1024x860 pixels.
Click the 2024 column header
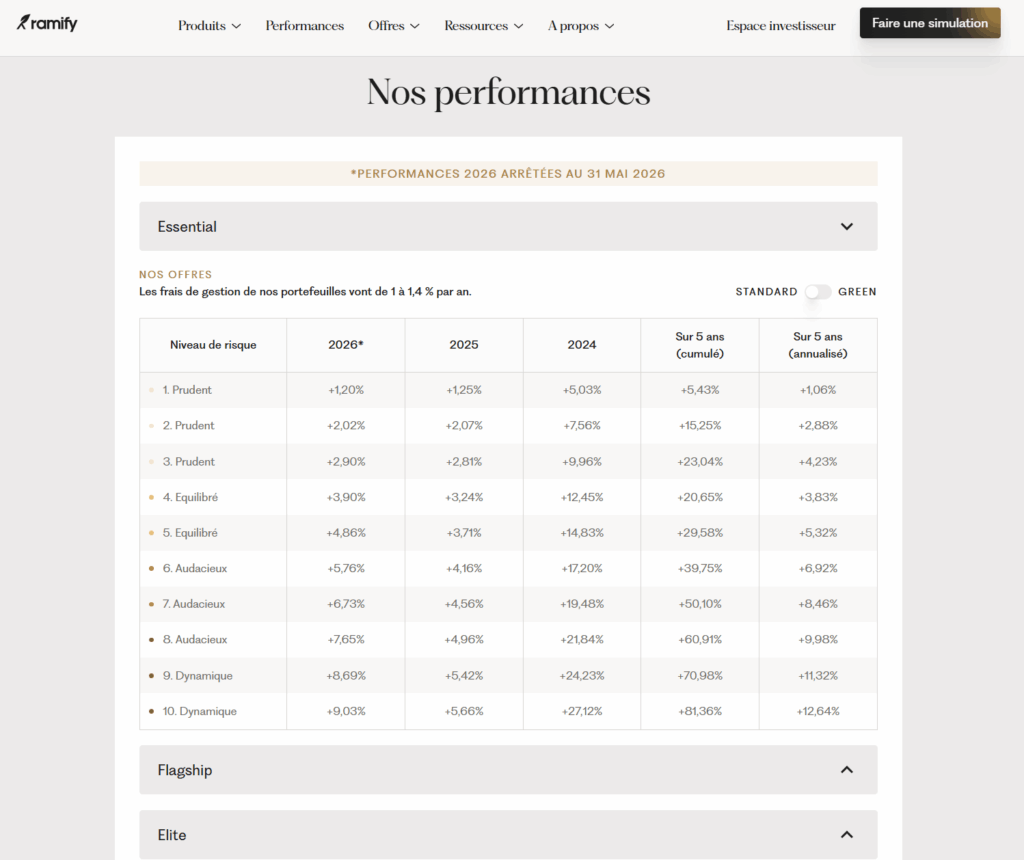pyautogui.click(x=582, y=345)
